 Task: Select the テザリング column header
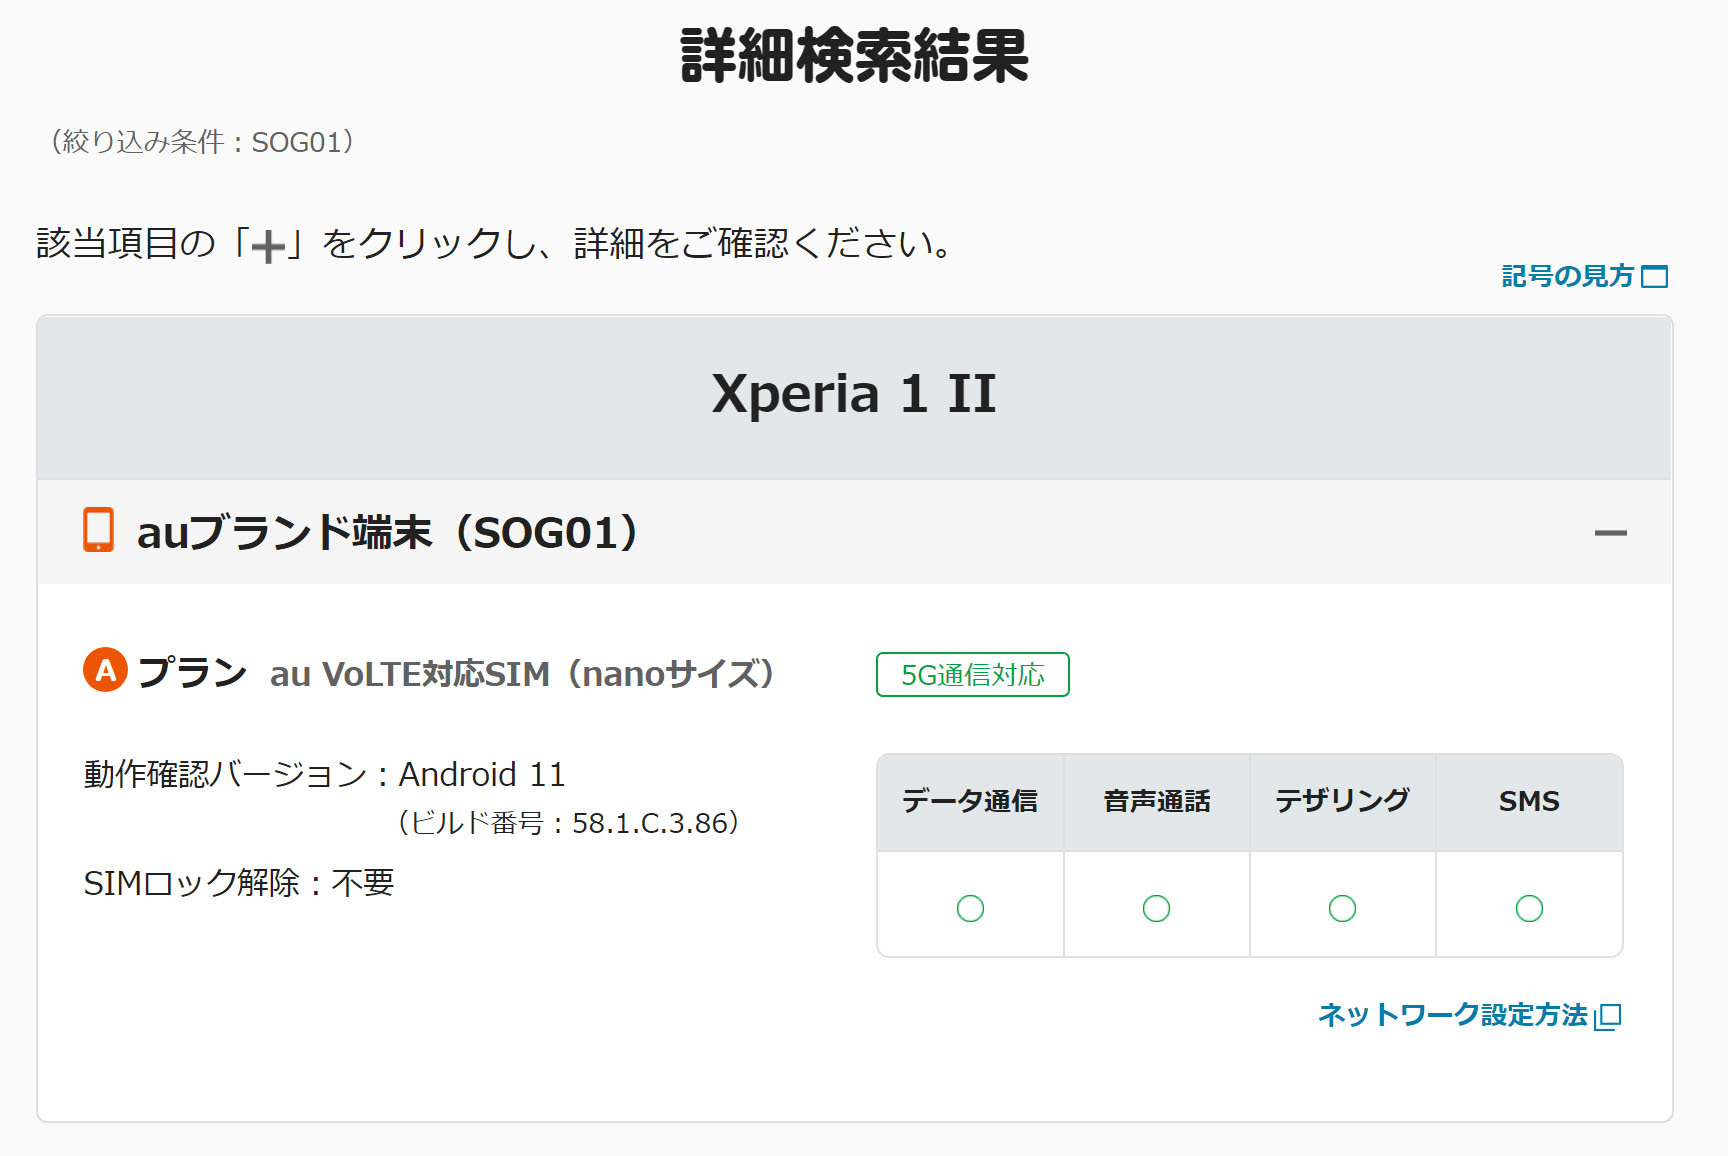[x=1342, y=801]
